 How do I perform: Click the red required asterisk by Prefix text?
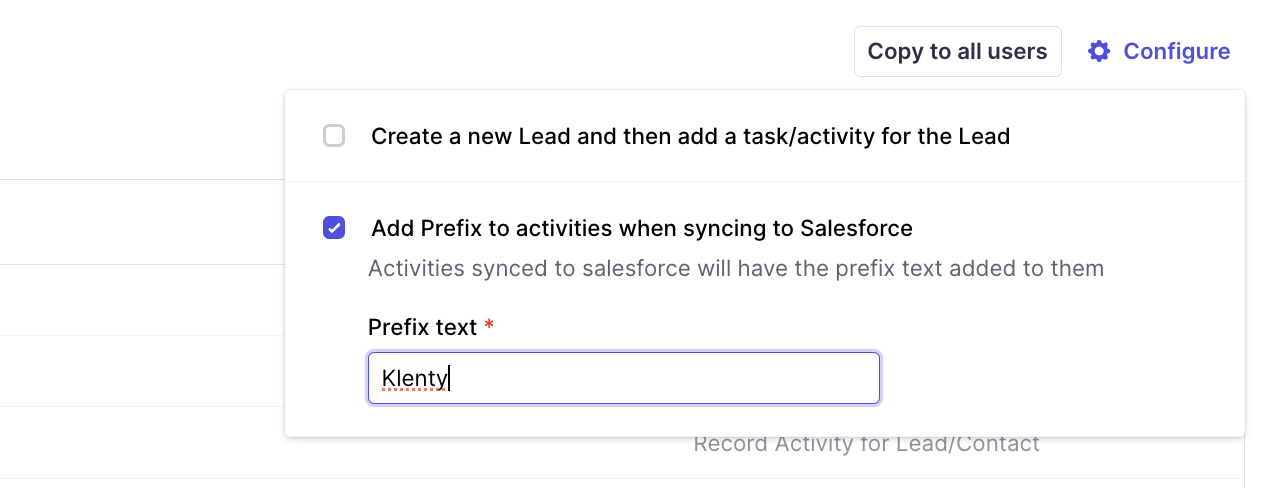click(489, 327)
